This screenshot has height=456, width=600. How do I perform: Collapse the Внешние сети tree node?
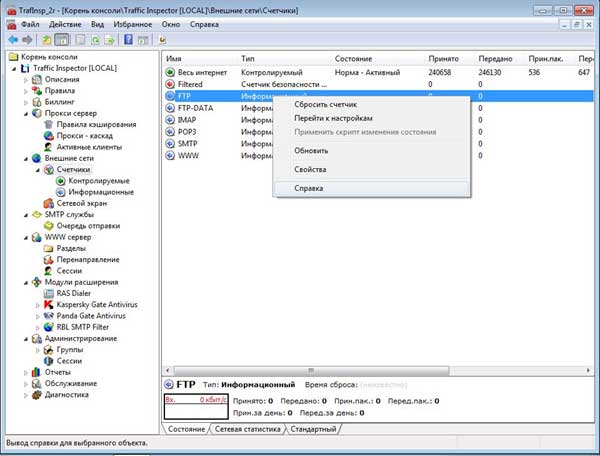(26, 159)
